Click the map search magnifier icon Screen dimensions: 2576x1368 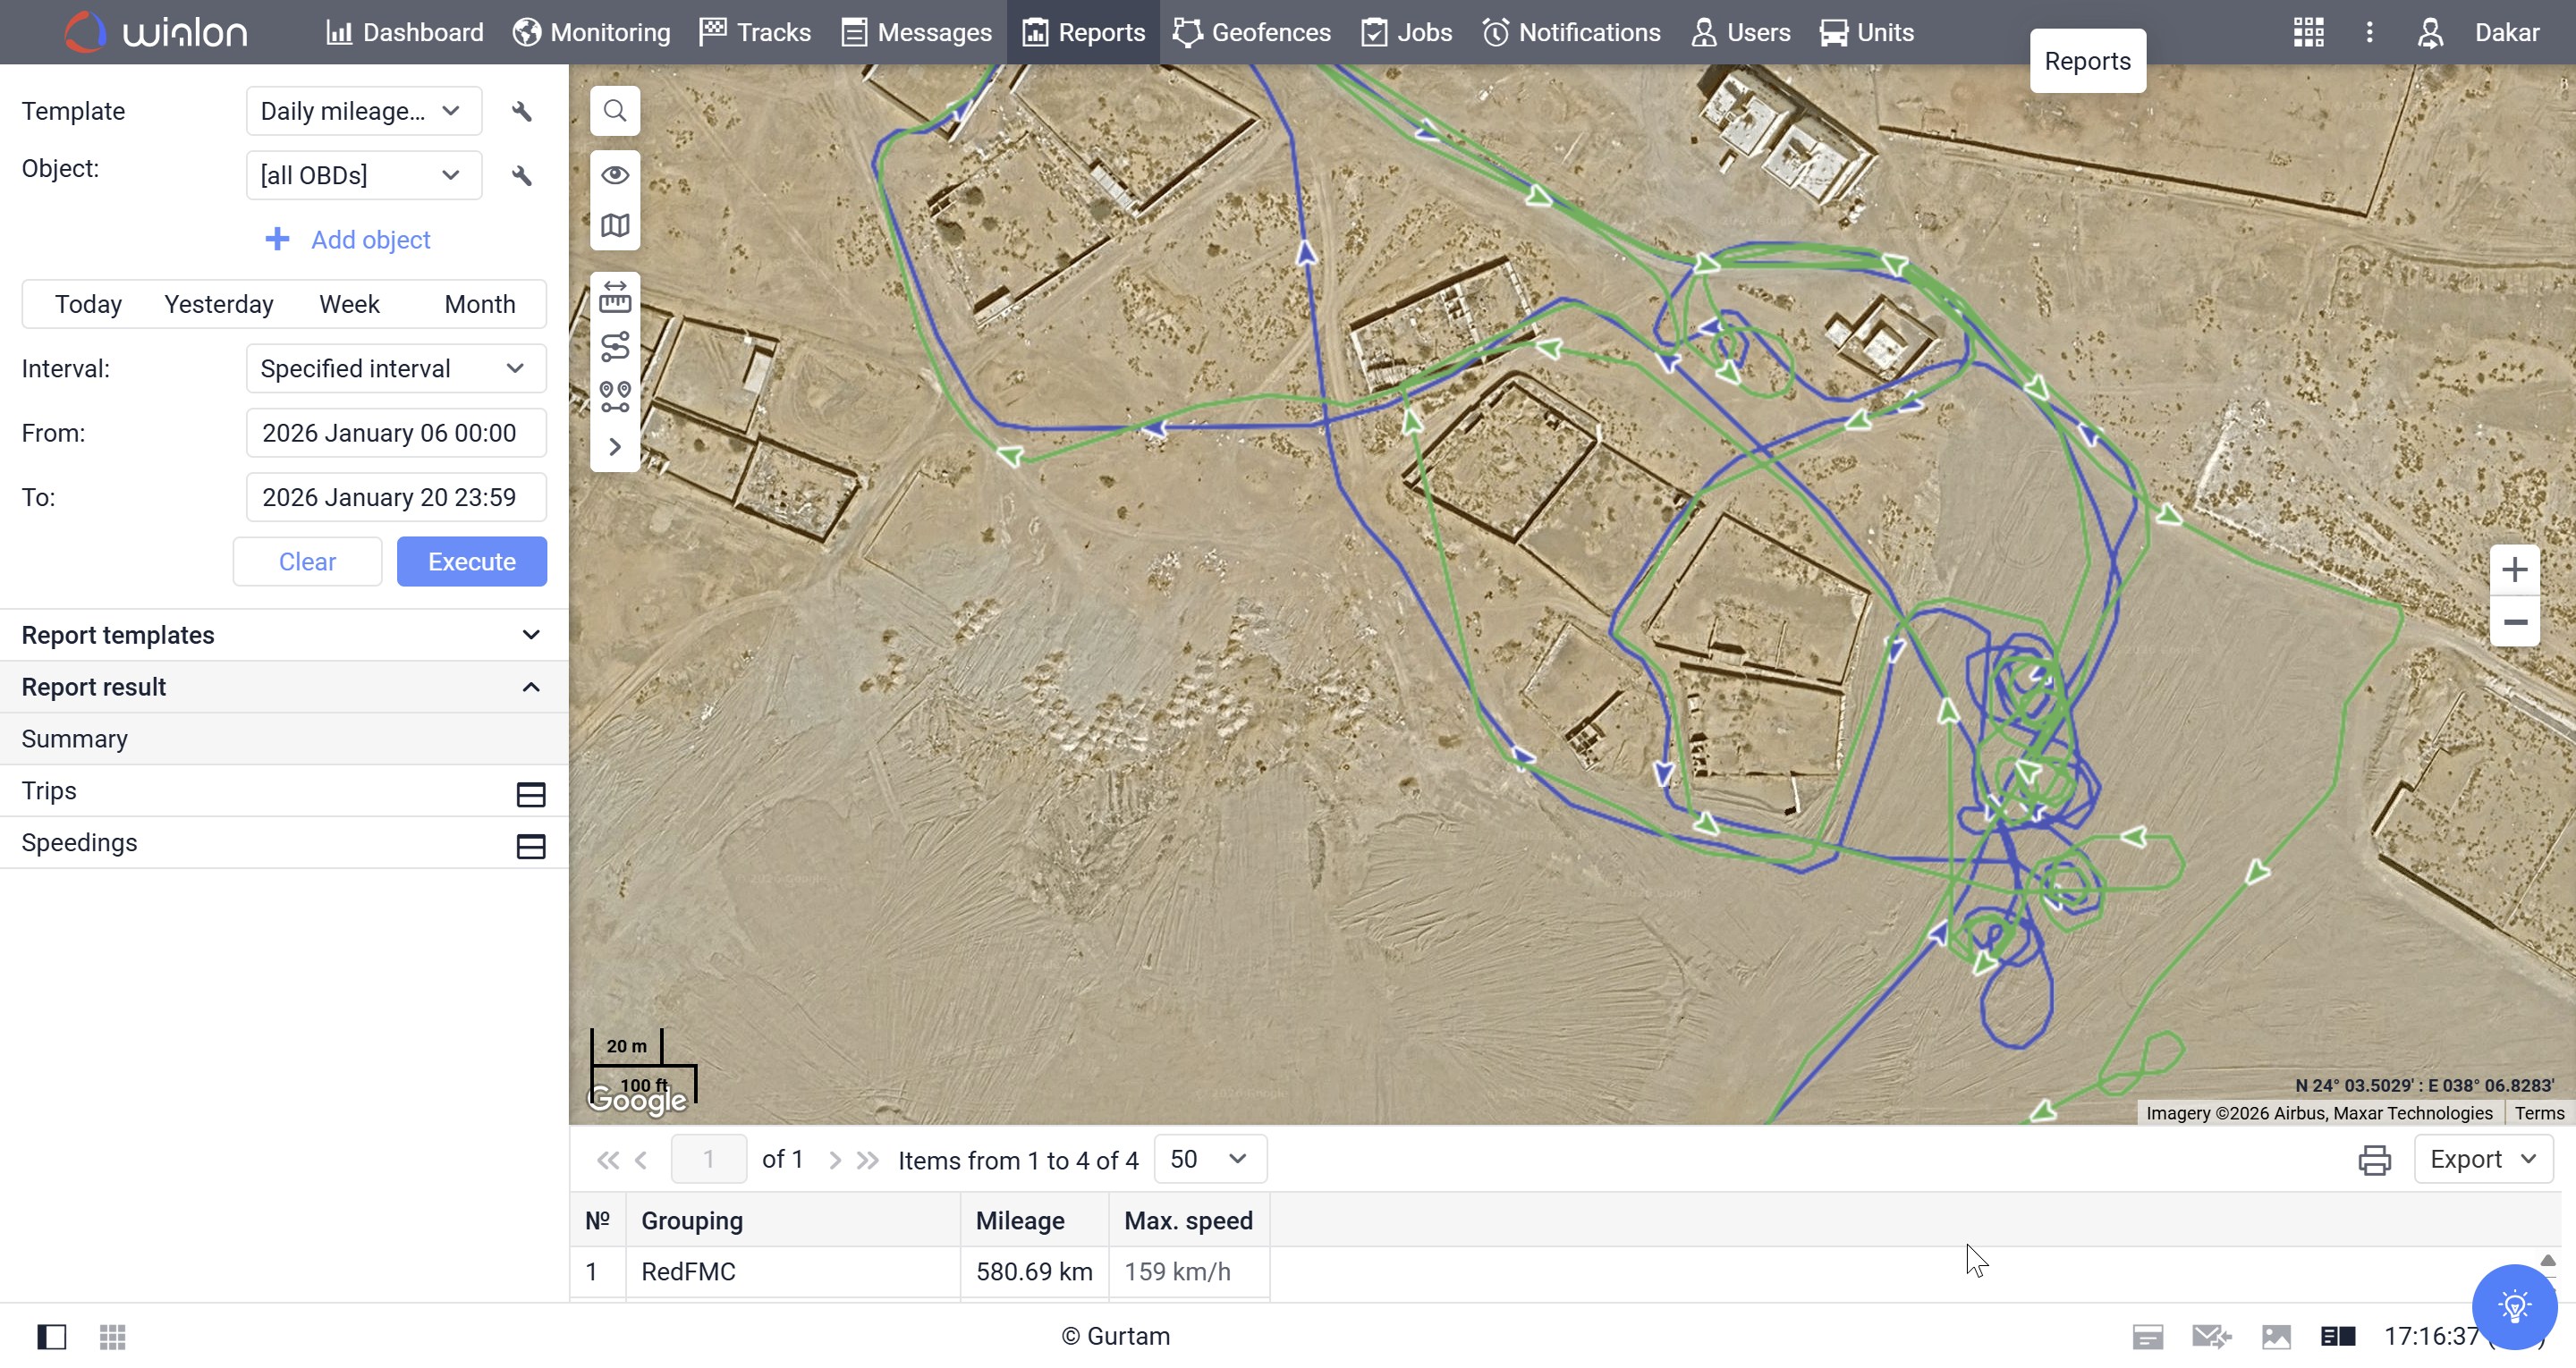click(614, 111)
